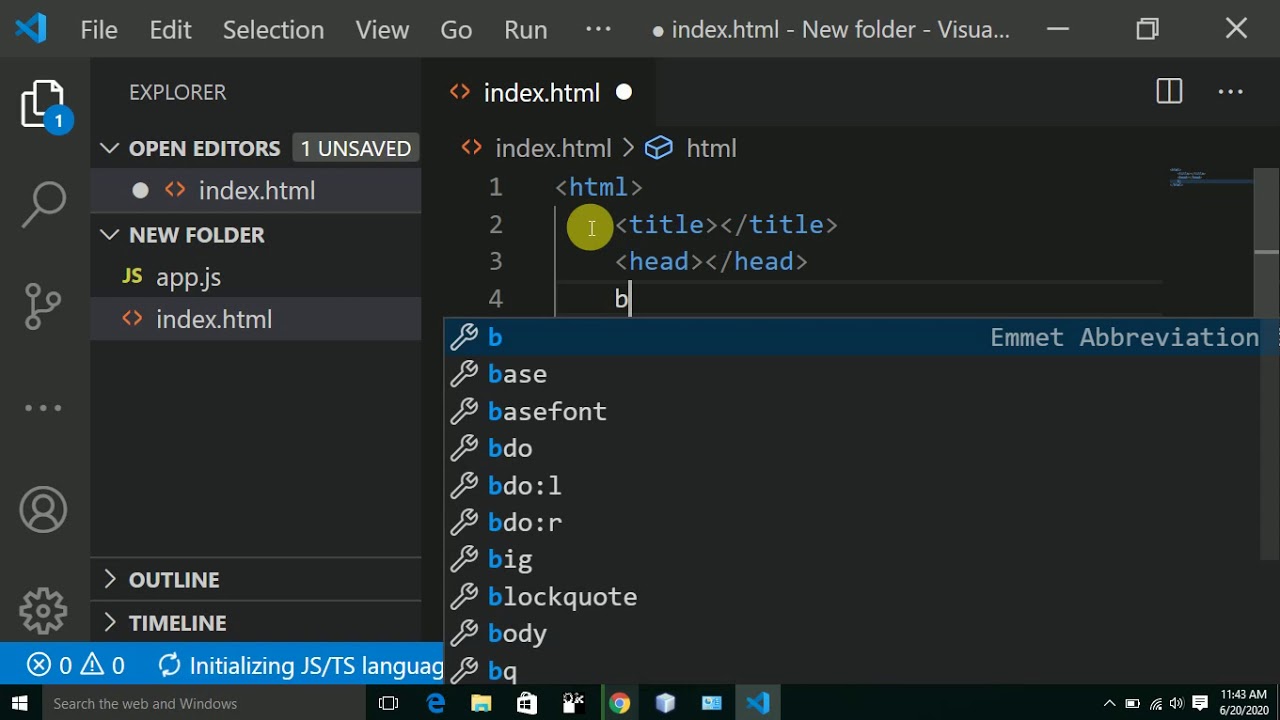This screenshot has width=1280, height=720.
Task: Open the editor More Actions ellipsis
Action: pos(1230,92)
